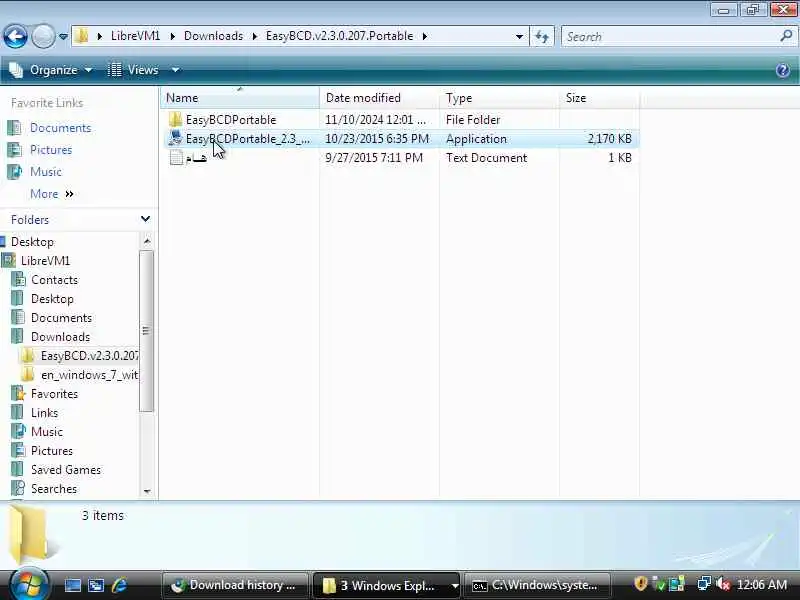800x600 pixels.
Task: Click the 9/27/2015 7:11 PM date cell
Action: point(374,158)
